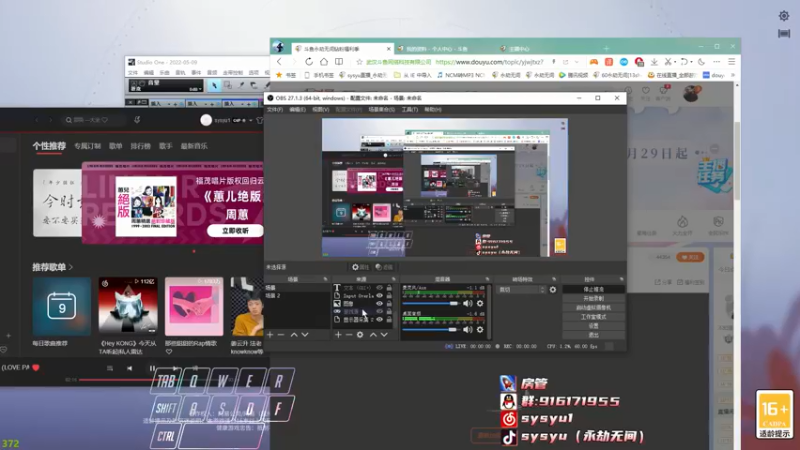Click listen-to-identify mic icon in music player
Image resolution: width=800 pixels, height=450 pixels.
point(137,120)
